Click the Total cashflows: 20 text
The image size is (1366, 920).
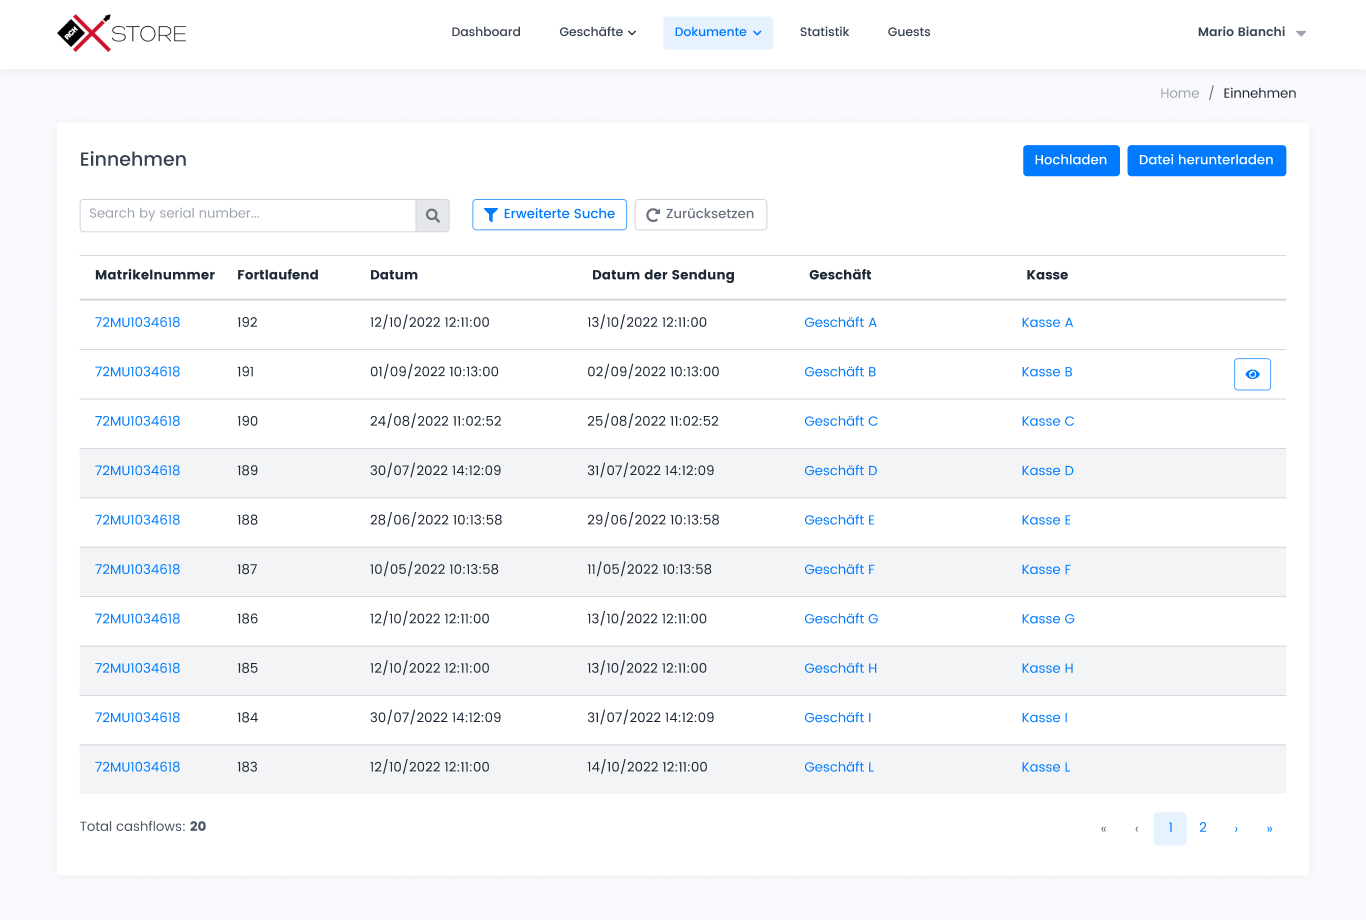(143, 827)
